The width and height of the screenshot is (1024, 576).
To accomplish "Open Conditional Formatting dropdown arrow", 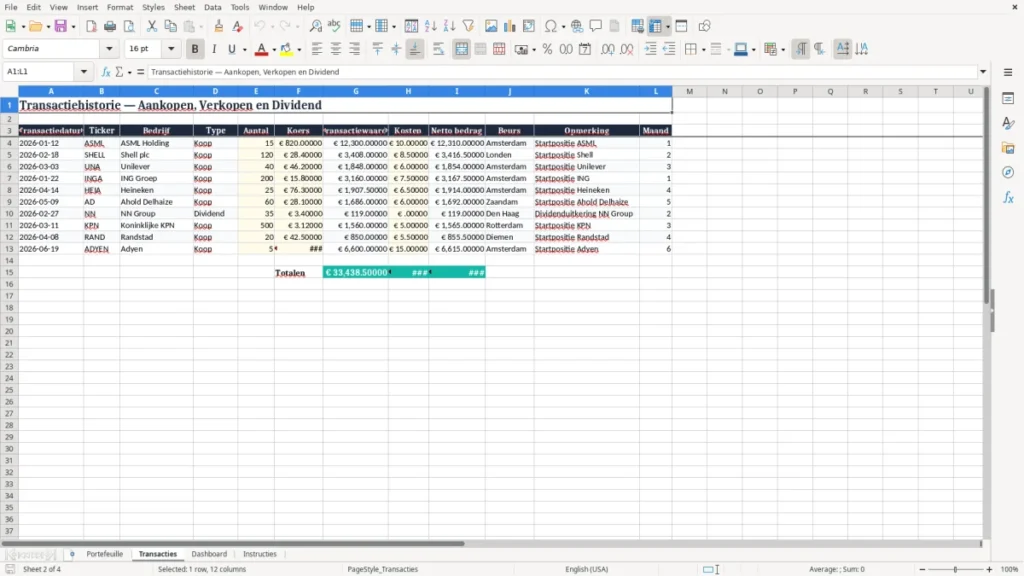I will point(782,50).
